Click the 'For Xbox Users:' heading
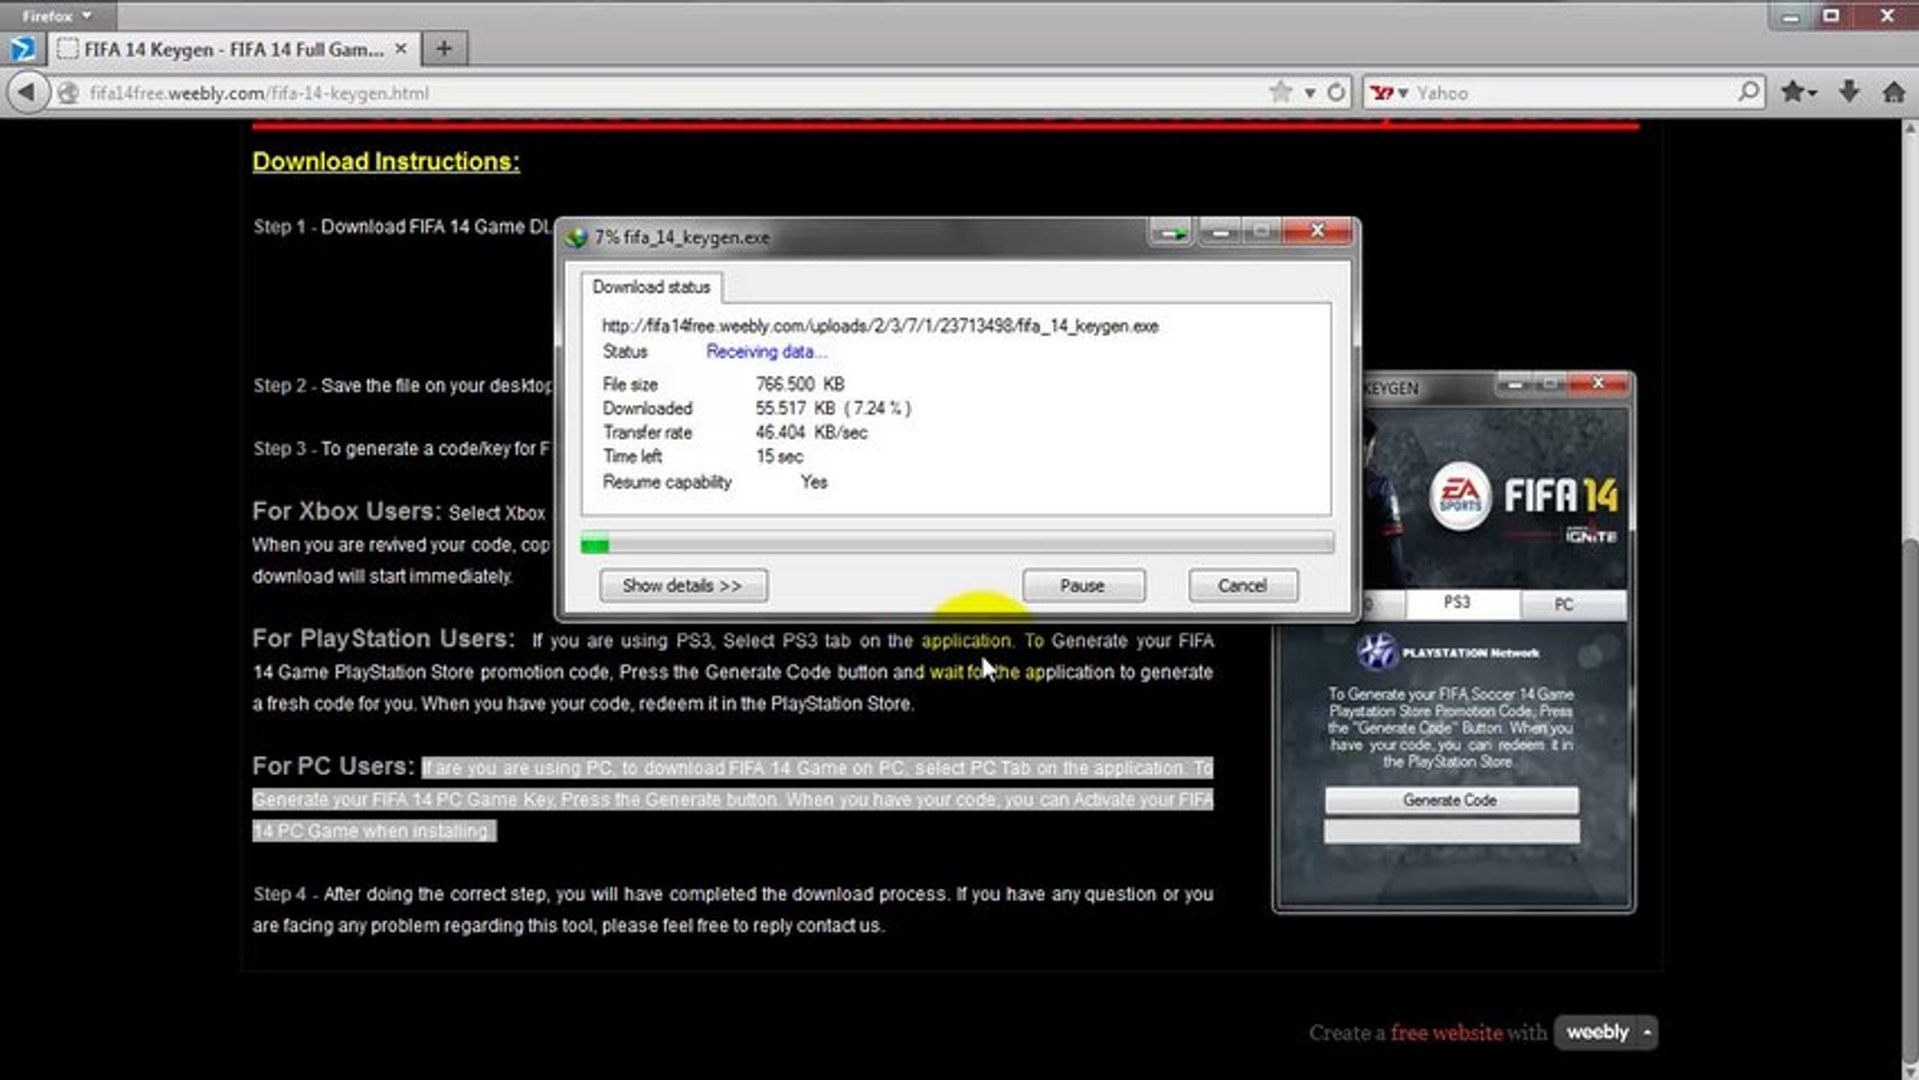 tap(346, 512)
